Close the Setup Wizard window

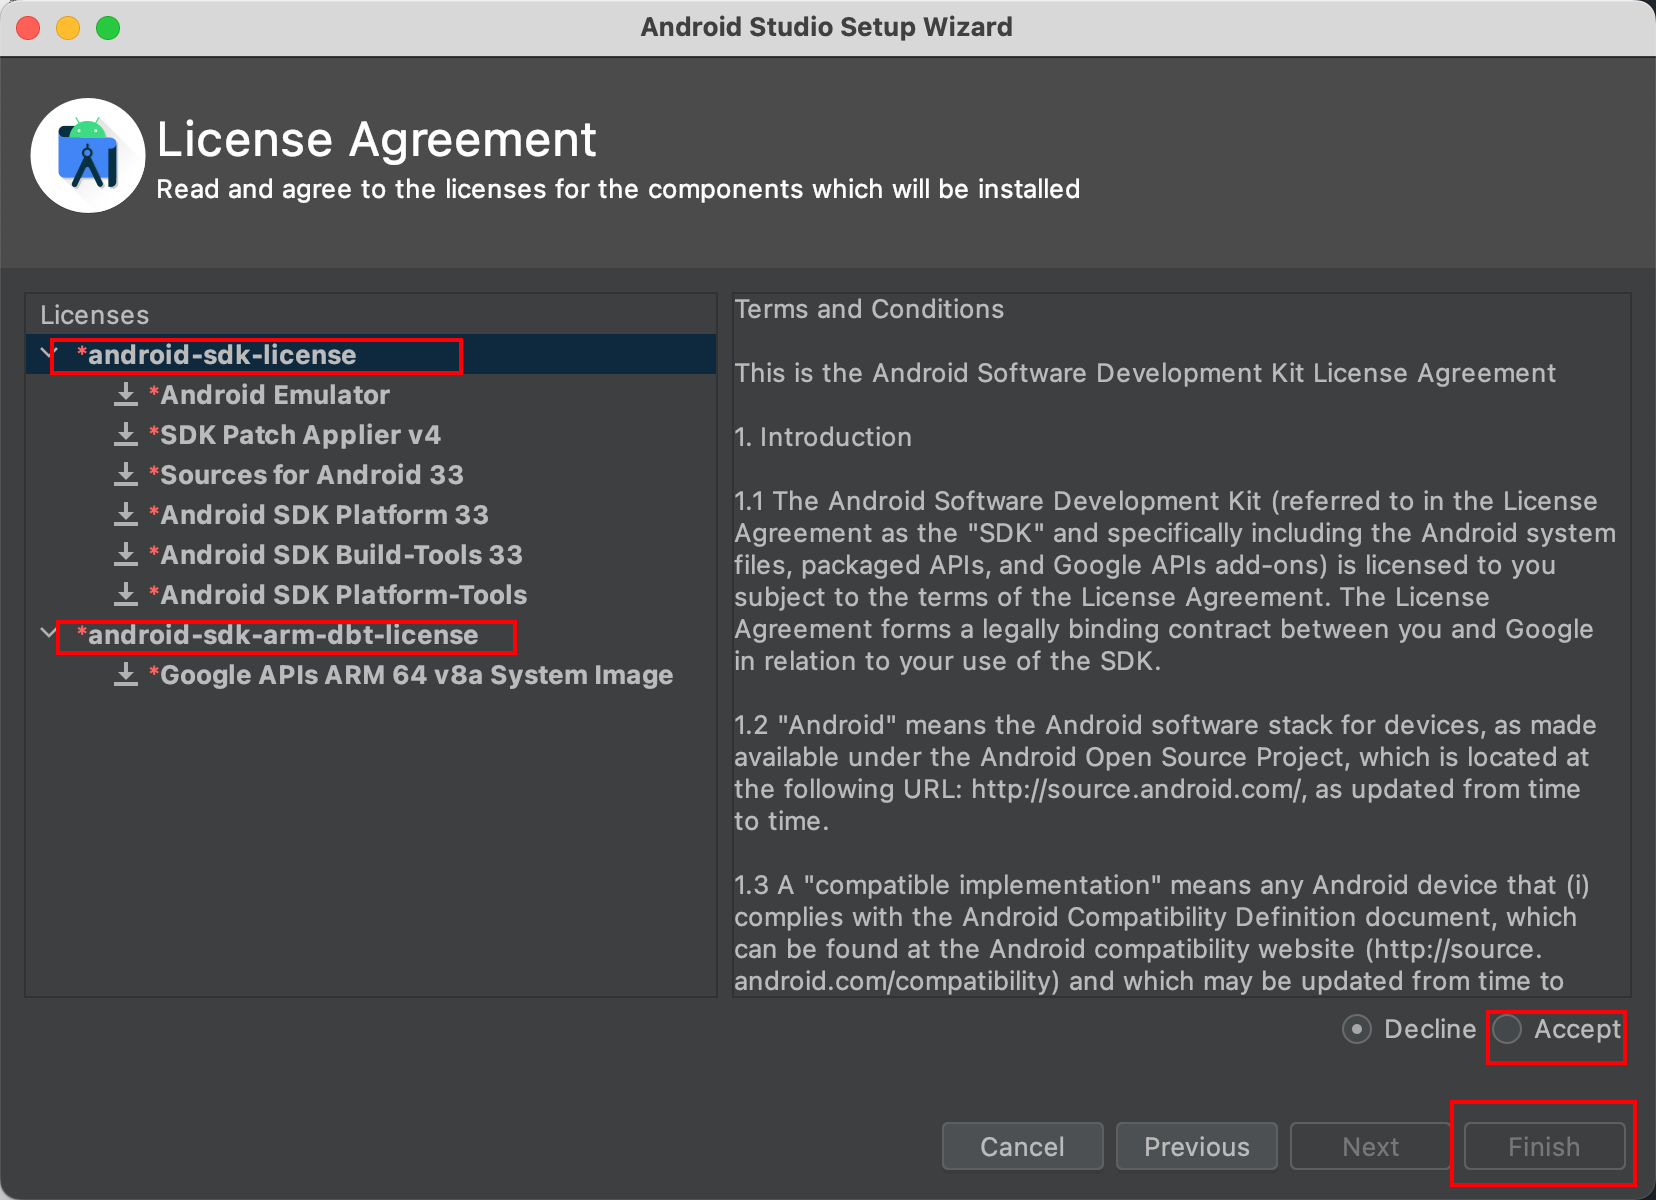pos(28,28)
